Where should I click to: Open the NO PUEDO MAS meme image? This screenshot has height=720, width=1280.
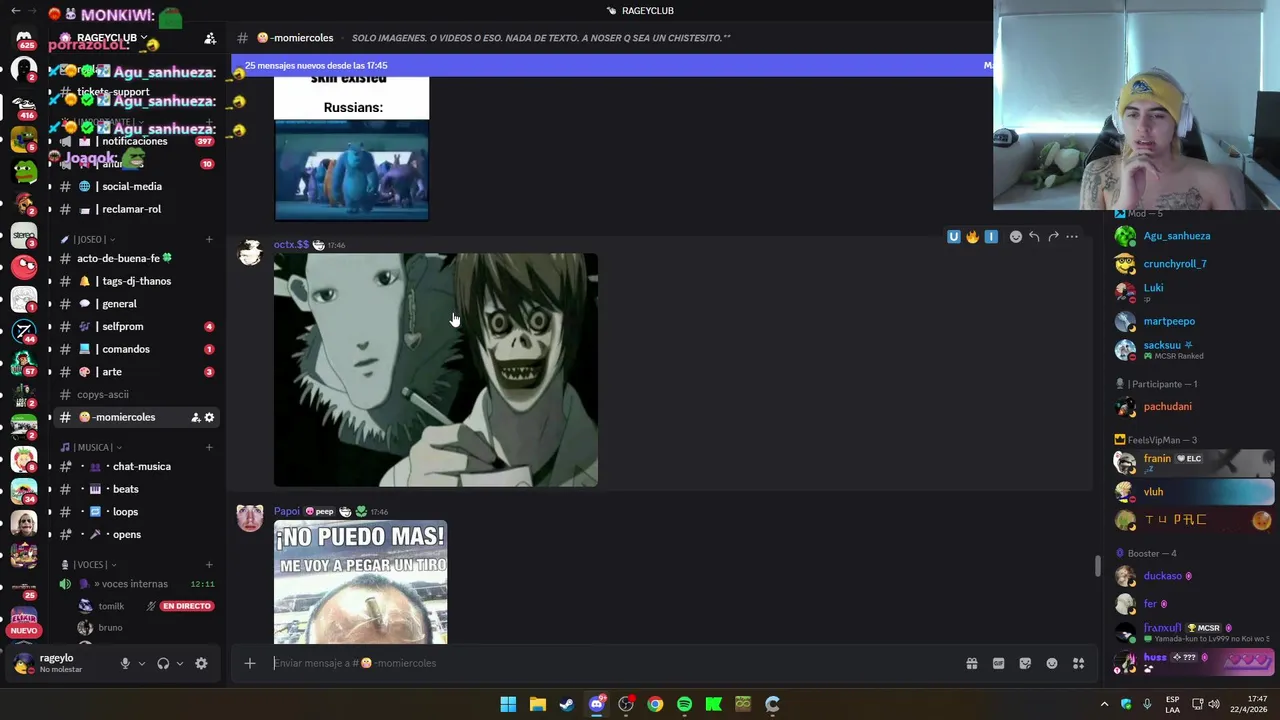click(x=360, y=582)
